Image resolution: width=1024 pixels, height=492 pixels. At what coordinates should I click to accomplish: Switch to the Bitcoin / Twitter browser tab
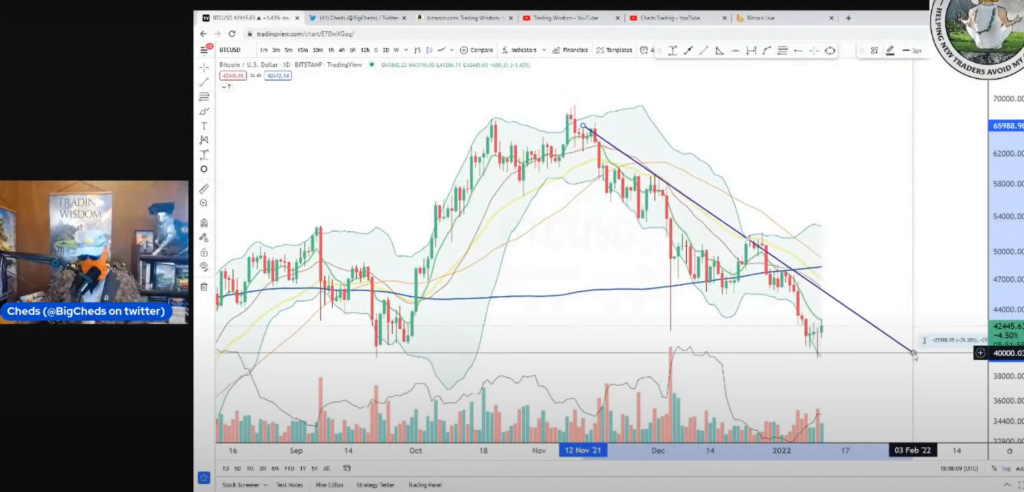(x=358, y=18)
